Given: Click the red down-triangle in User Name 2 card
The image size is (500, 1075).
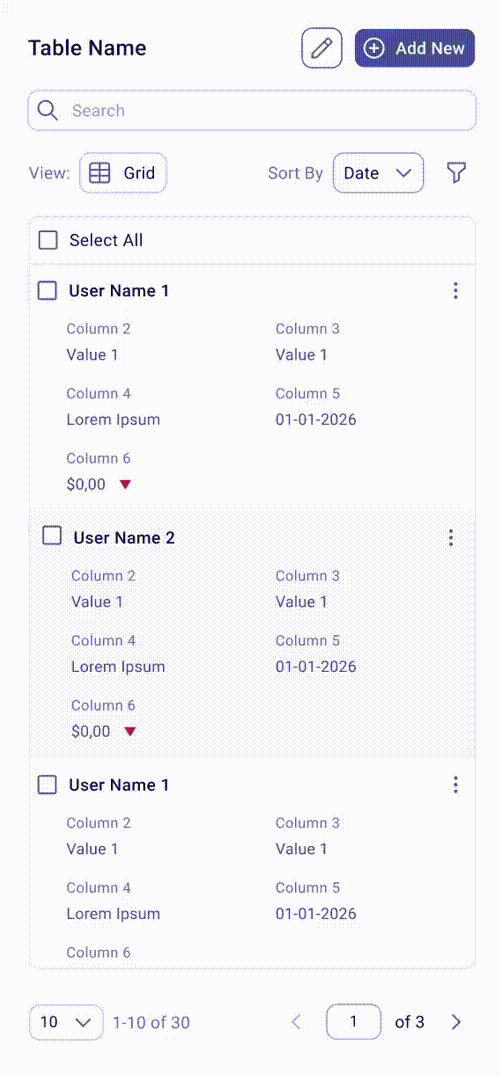Looking at the screenshot, I should (130, 732).
